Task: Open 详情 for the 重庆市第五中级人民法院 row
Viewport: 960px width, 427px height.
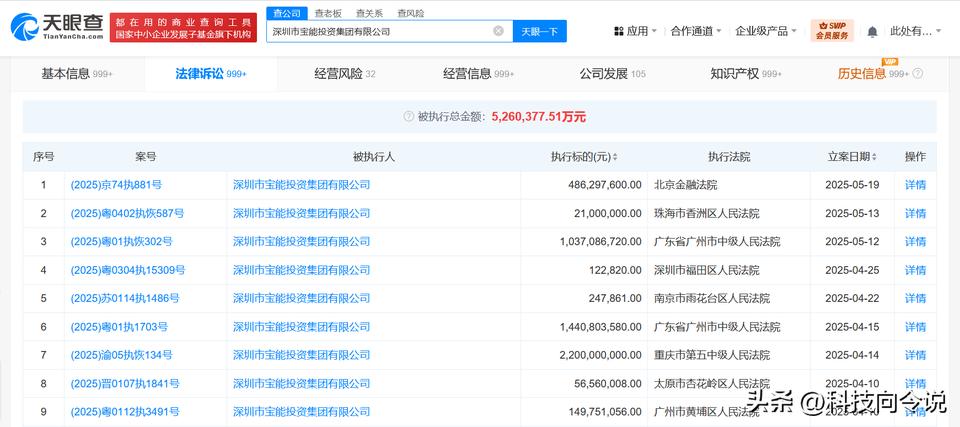Action: pyautogui.click(x=915, y=355)
